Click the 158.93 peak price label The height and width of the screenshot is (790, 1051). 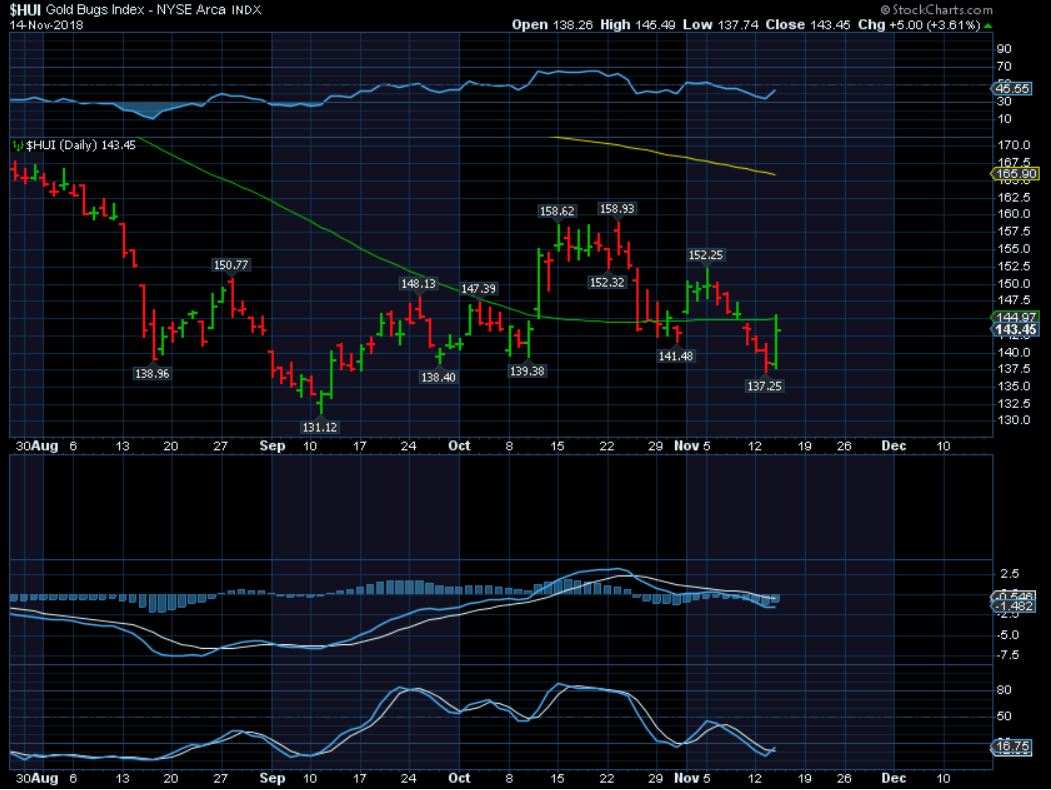(x=617, y=209)
